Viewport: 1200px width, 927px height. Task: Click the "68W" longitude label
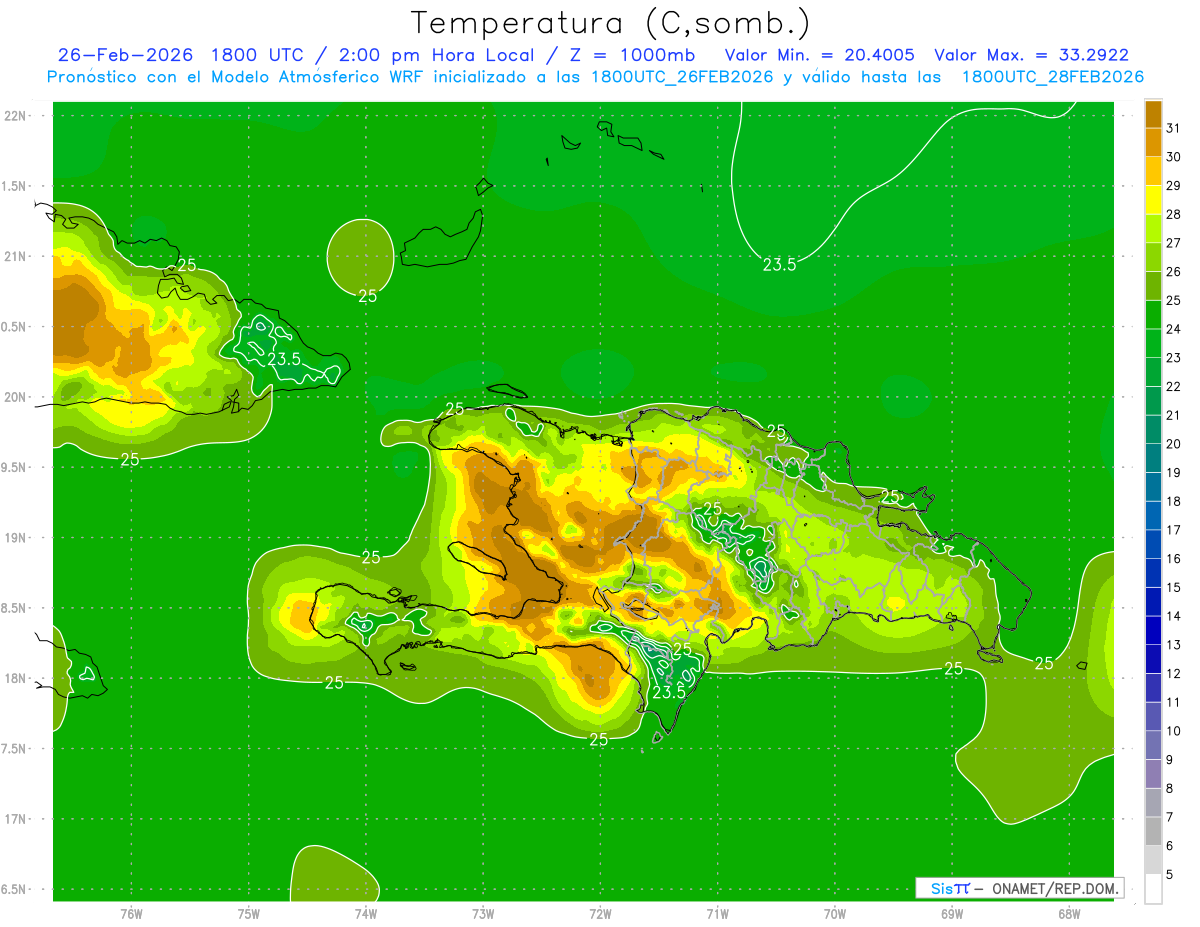(x=1069, y=914)
